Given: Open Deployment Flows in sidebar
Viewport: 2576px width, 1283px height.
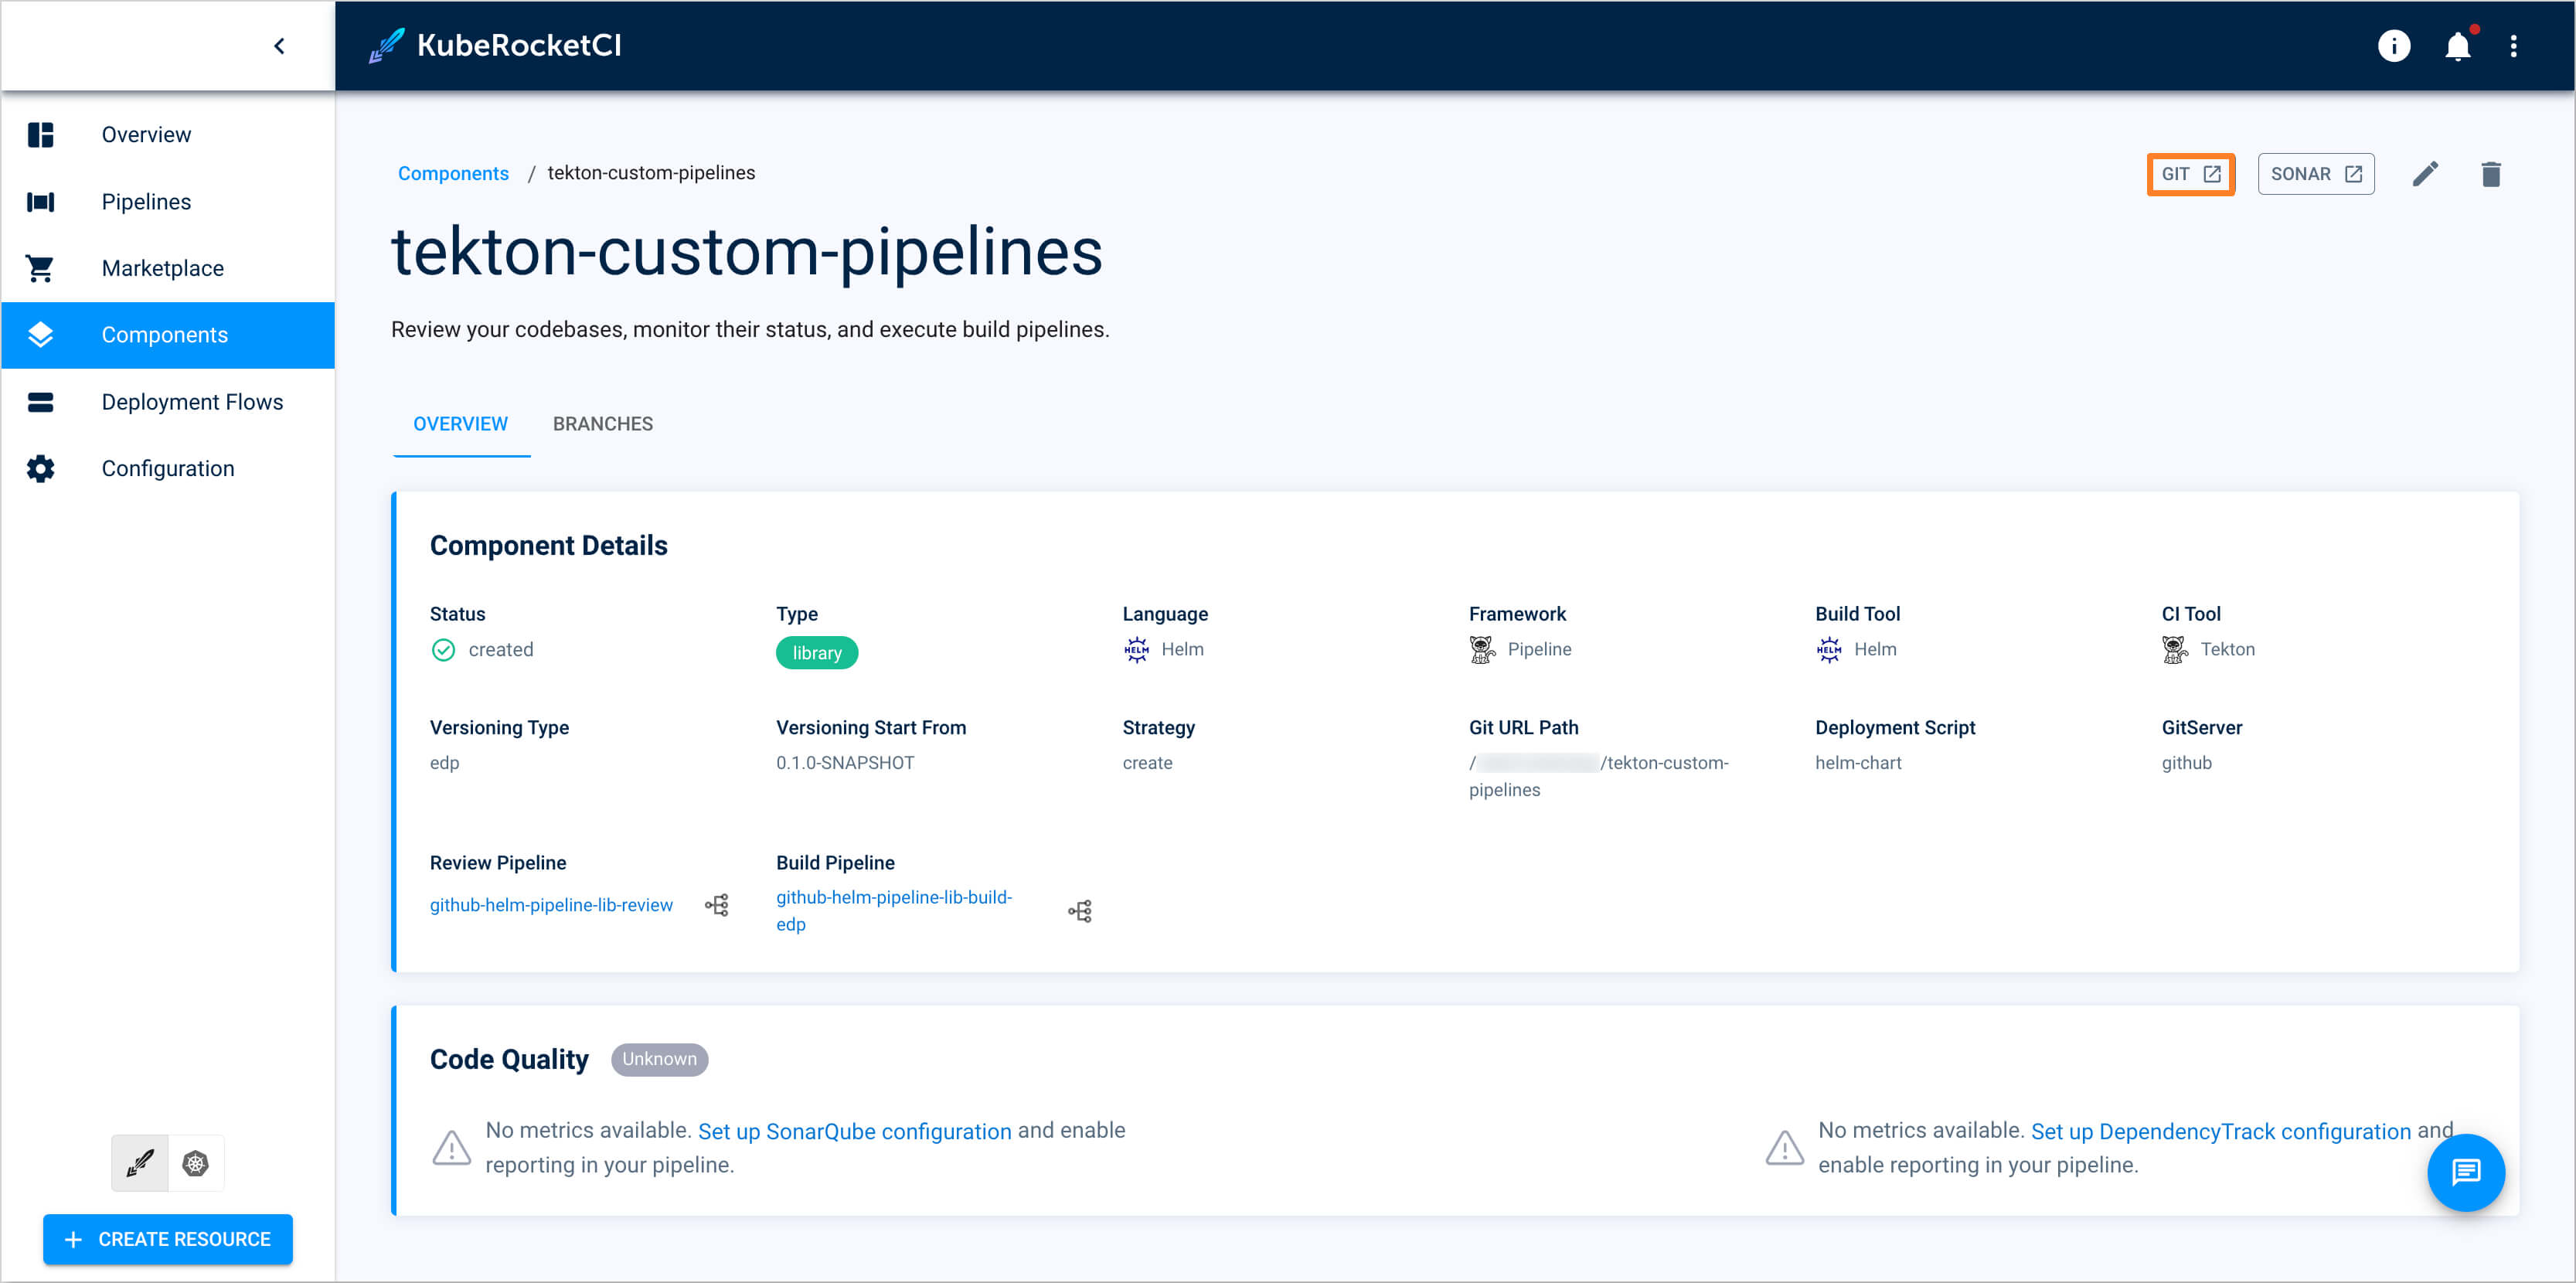Looking at the screenshot, I should tap(193, 401).
